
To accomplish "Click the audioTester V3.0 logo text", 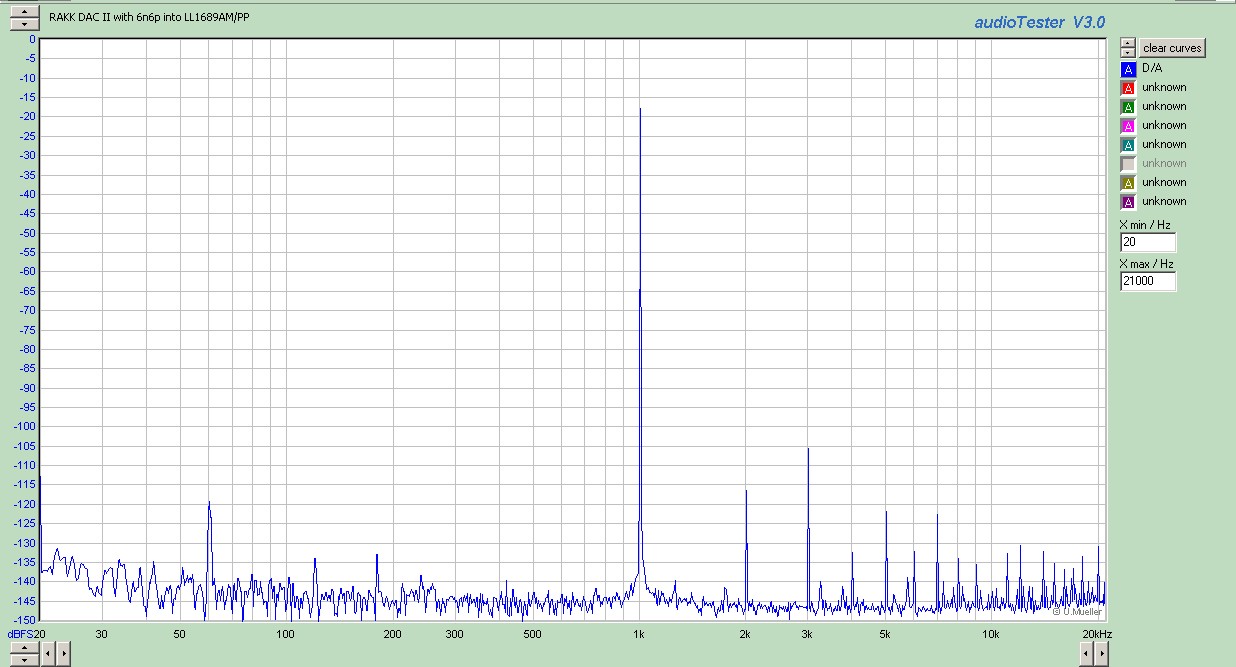I will [1040, 22].
